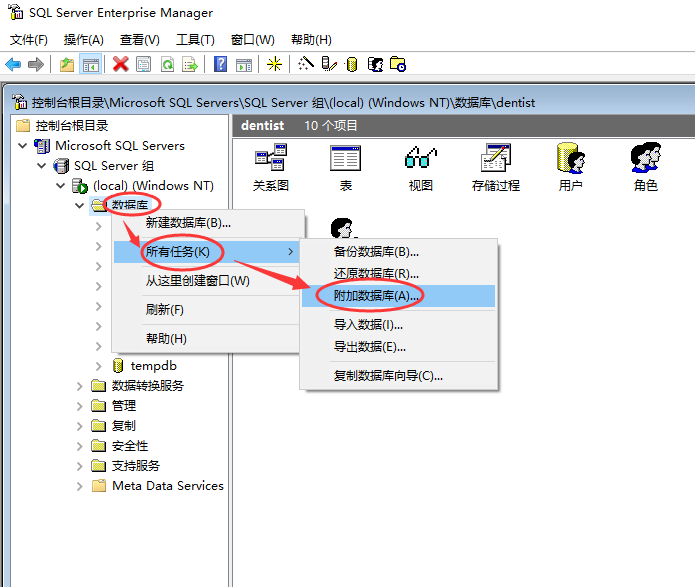Expand the Meta Data Services folder
Image resolution: width=695 pixels, height=587 pixels.
click(79, 486)
